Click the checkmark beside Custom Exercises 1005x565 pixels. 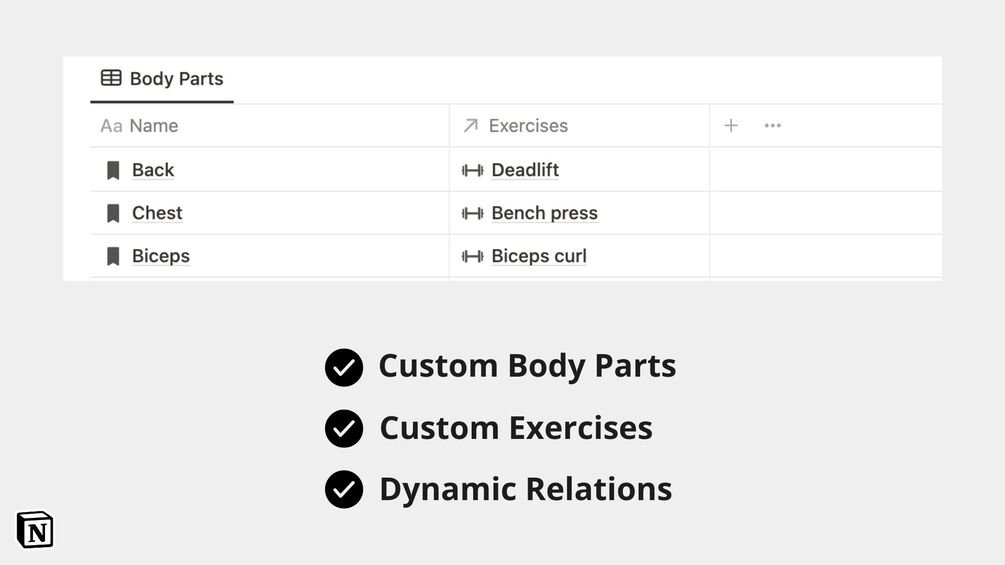[344, 429]
